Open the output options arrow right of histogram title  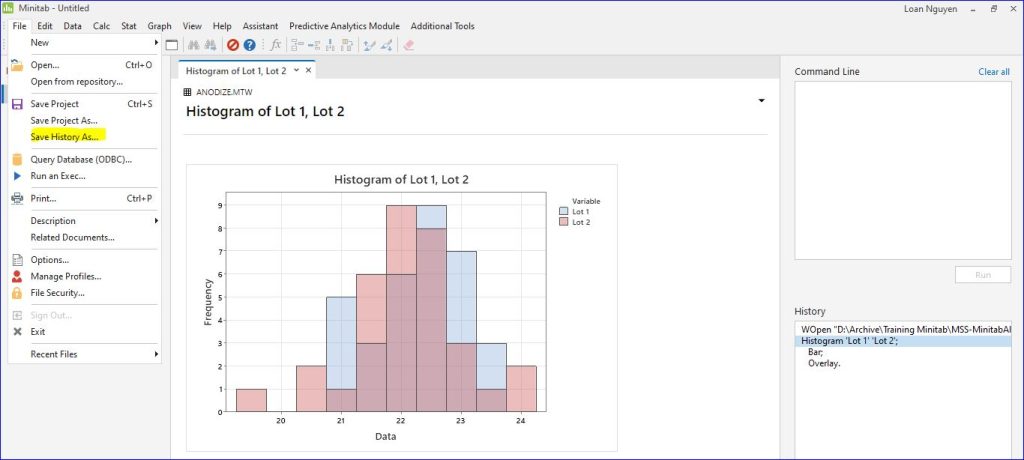(761, 101)
